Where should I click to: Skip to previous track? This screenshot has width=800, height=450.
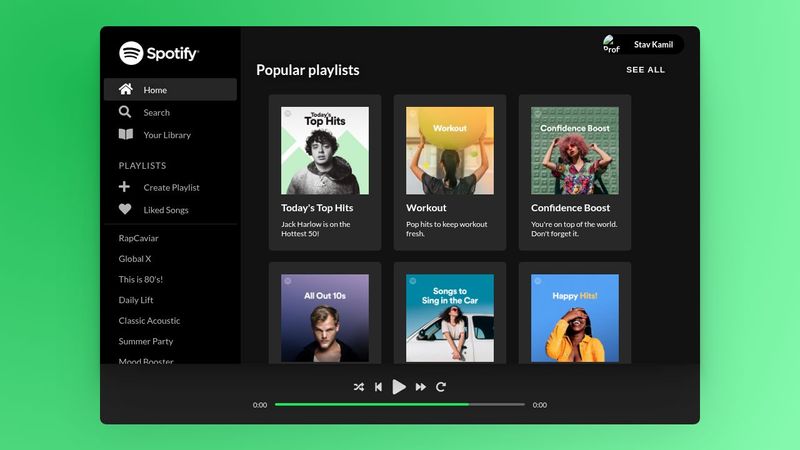click(378, 387)
